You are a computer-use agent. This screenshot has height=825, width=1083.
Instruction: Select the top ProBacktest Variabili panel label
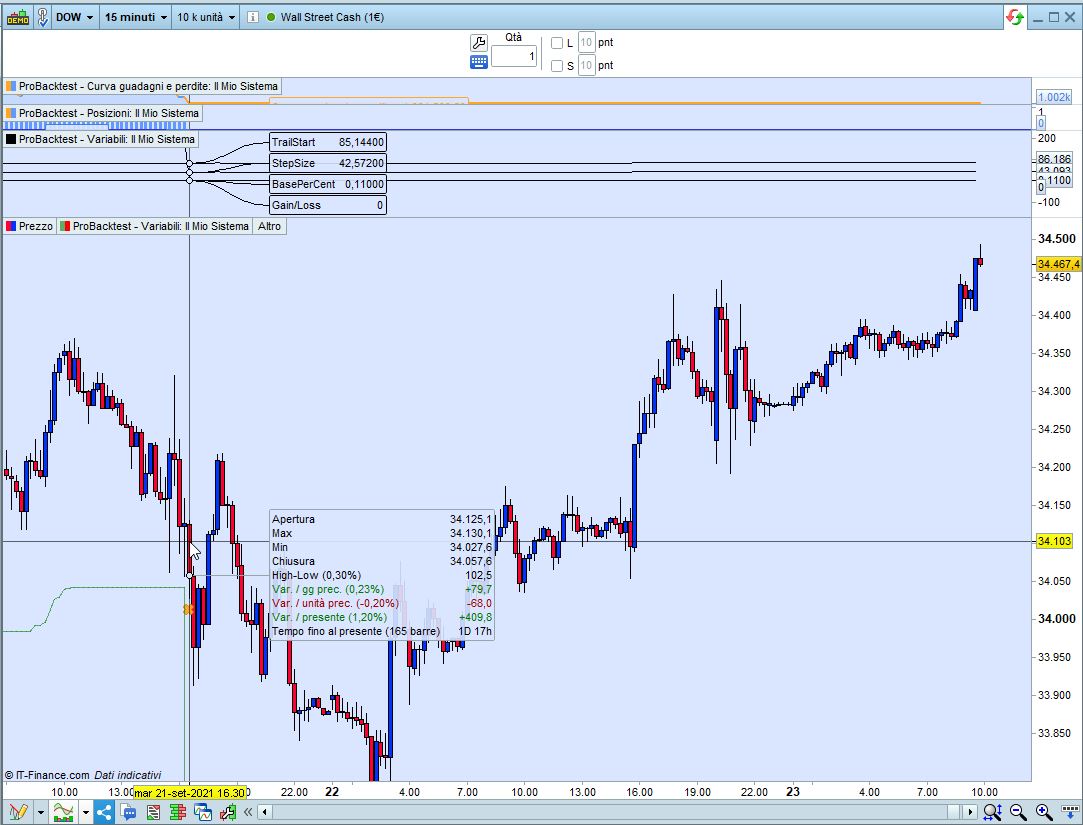pyautogui.click(x=101, y=140)
